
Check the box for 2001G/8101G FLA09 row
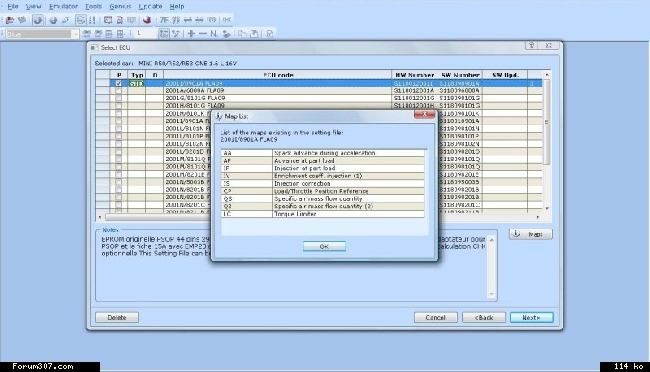click(x=119, y=98)
